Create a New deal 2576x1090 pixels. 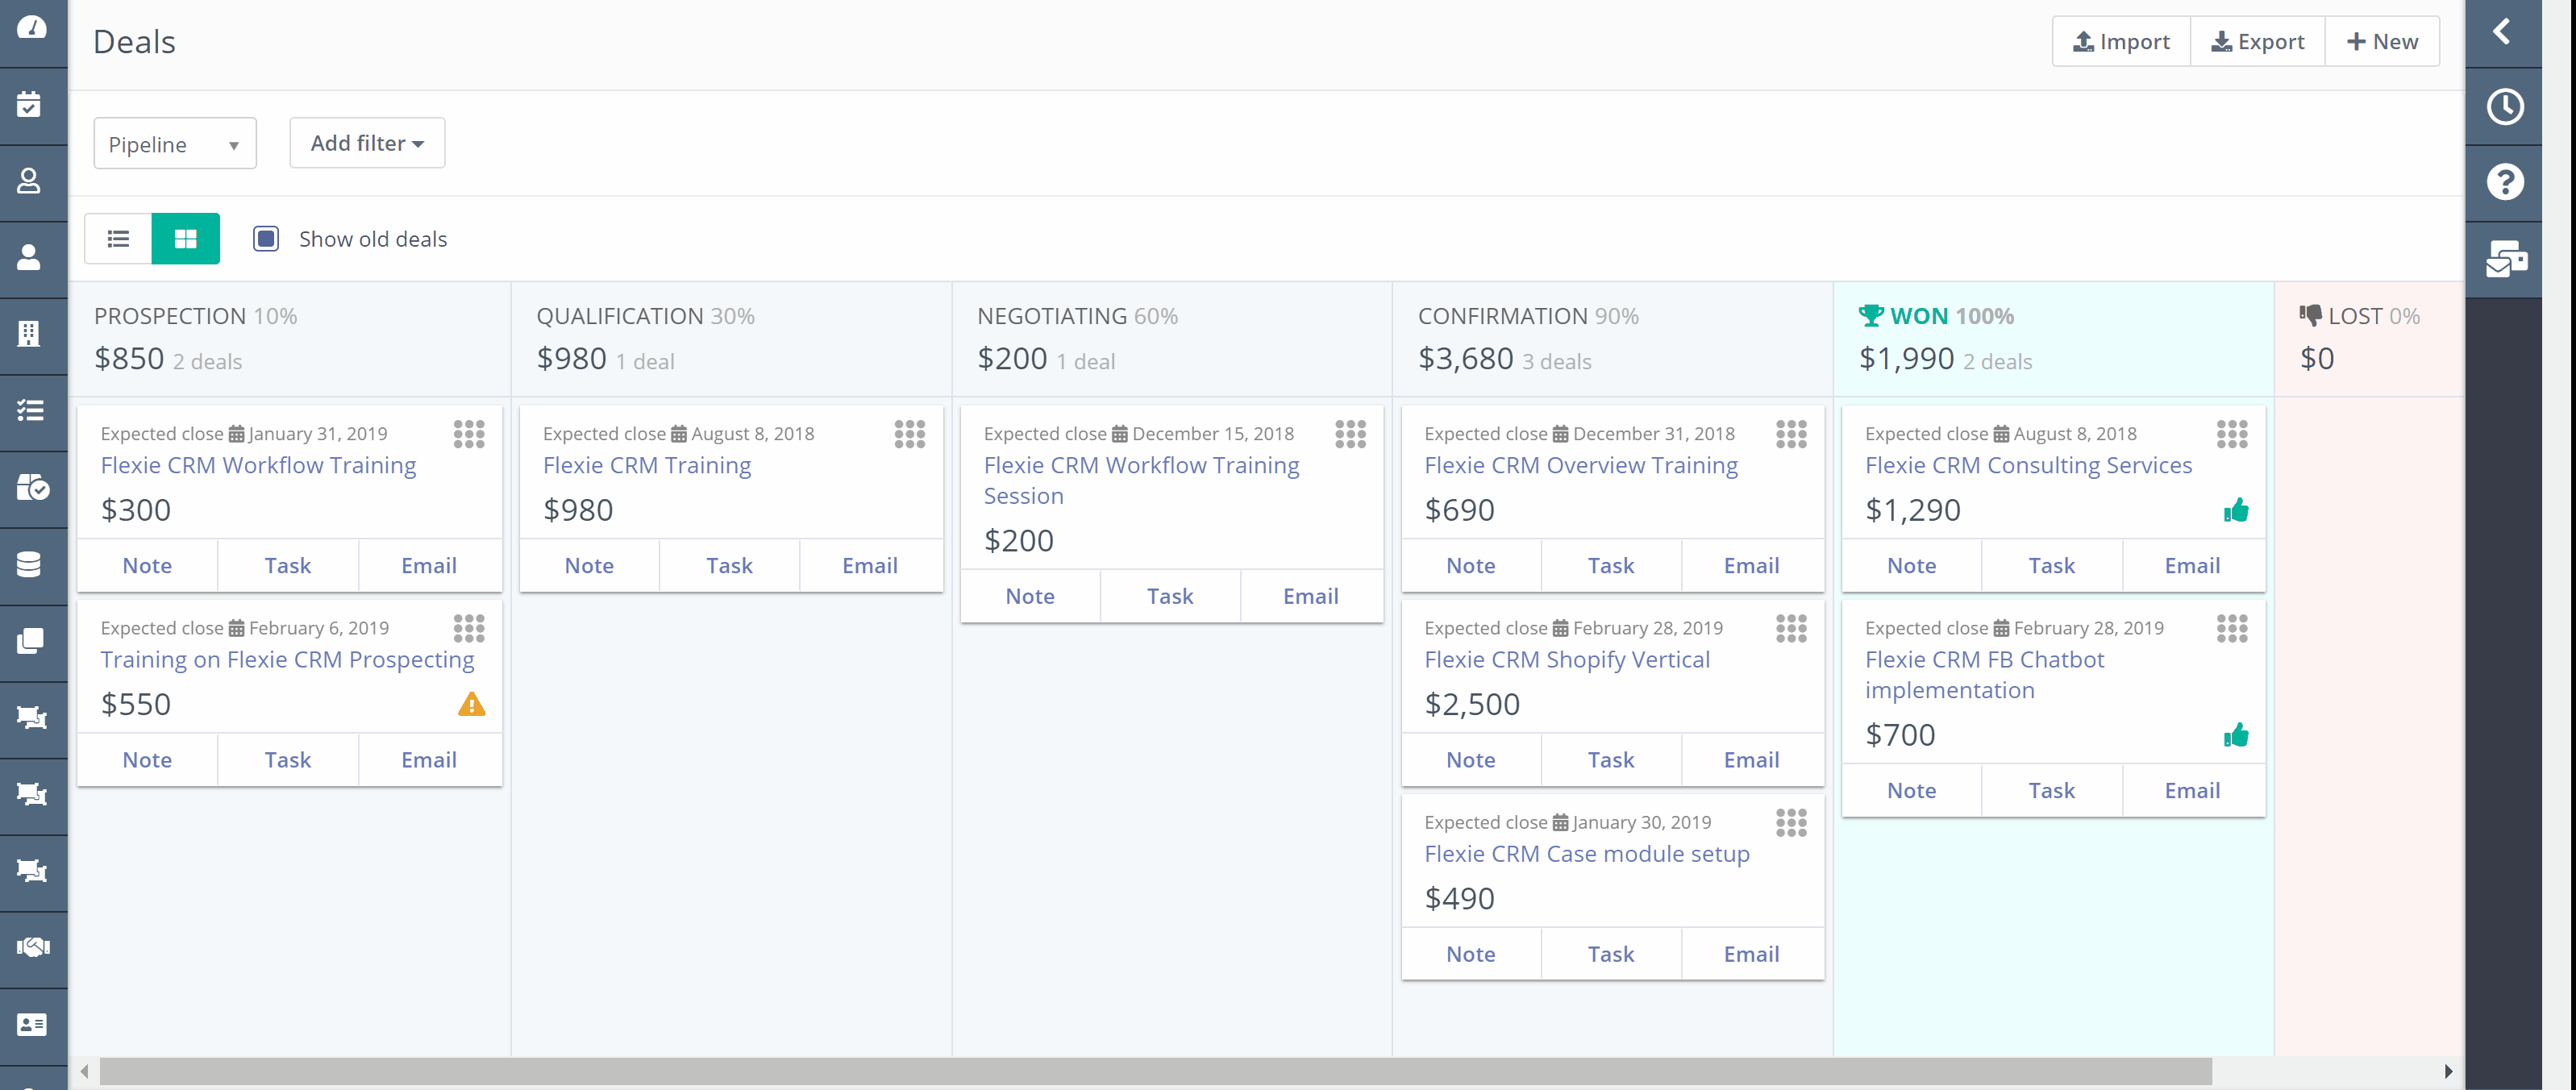tap(2382, 42)
